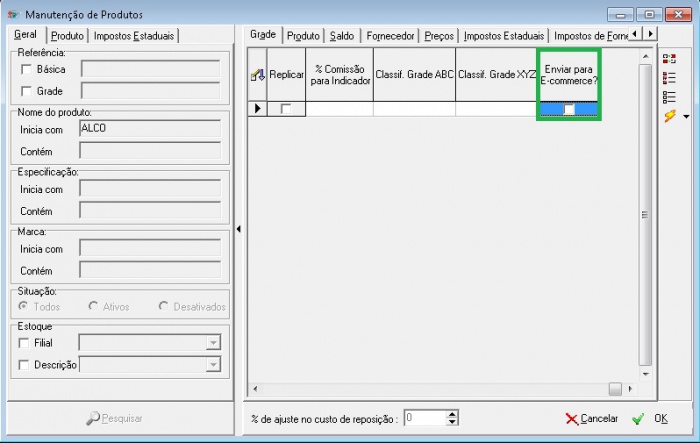Click the Nome do produto Inicia com field
This screenshot has height=443, width=700.
point(149,129)
